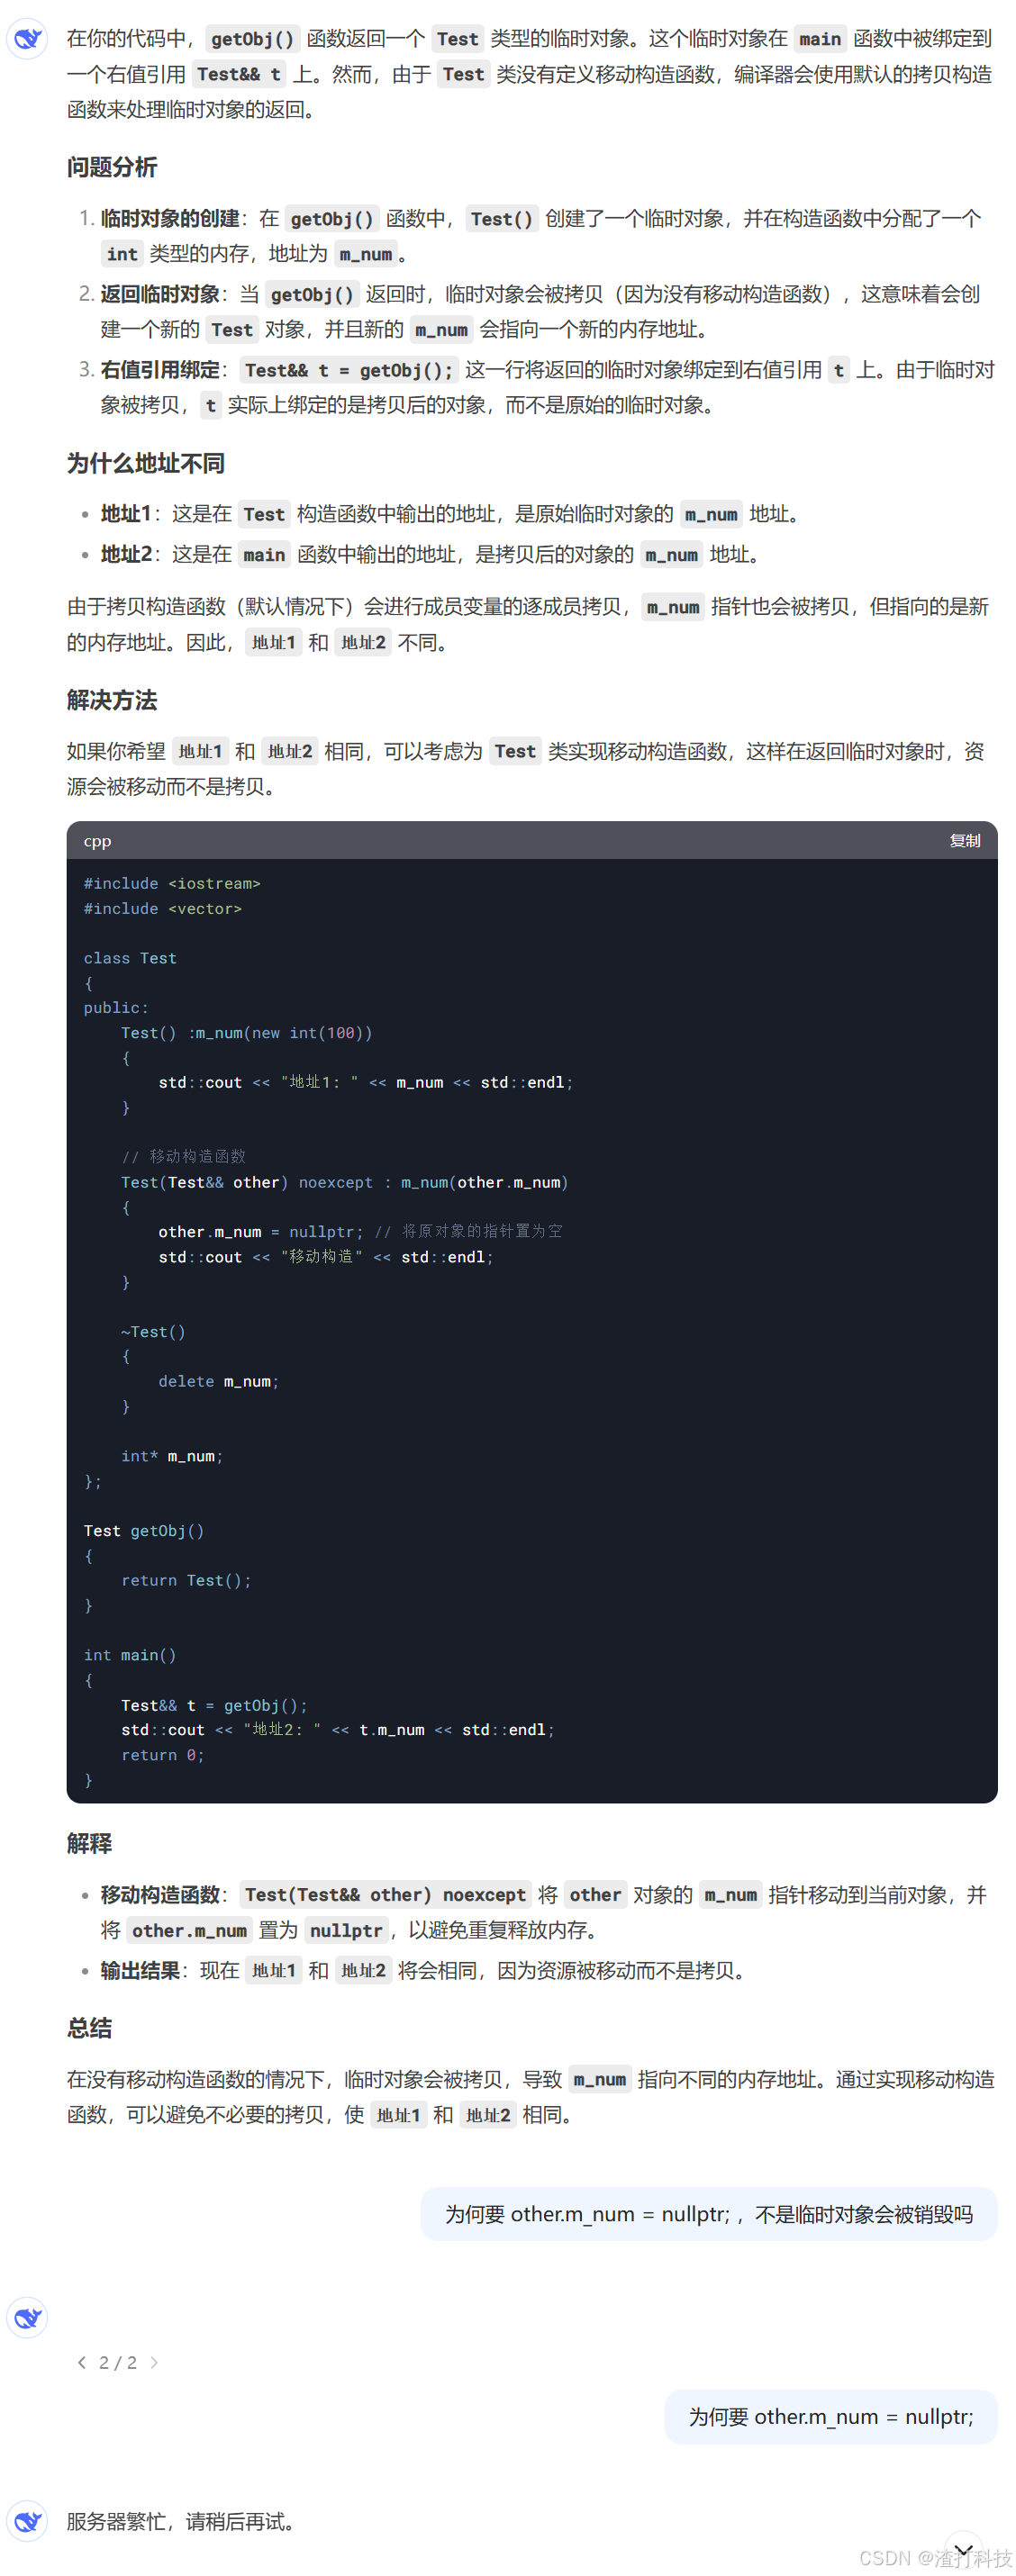Image resolution: width=1016 pixels, height=2576 pixels.
Task: Go to next response version arrow
Action: (x=154, y=2362)
